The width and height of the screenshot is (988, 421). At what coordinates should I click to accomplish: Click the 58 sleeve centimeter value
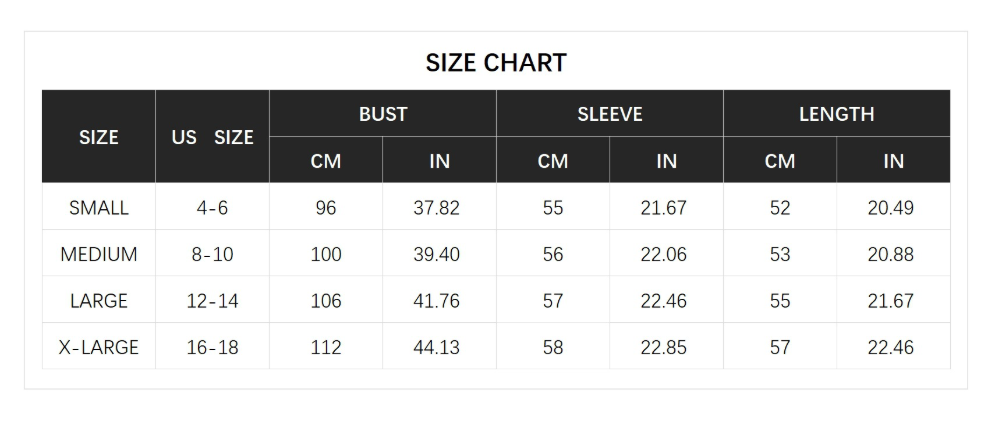point(553,347)
